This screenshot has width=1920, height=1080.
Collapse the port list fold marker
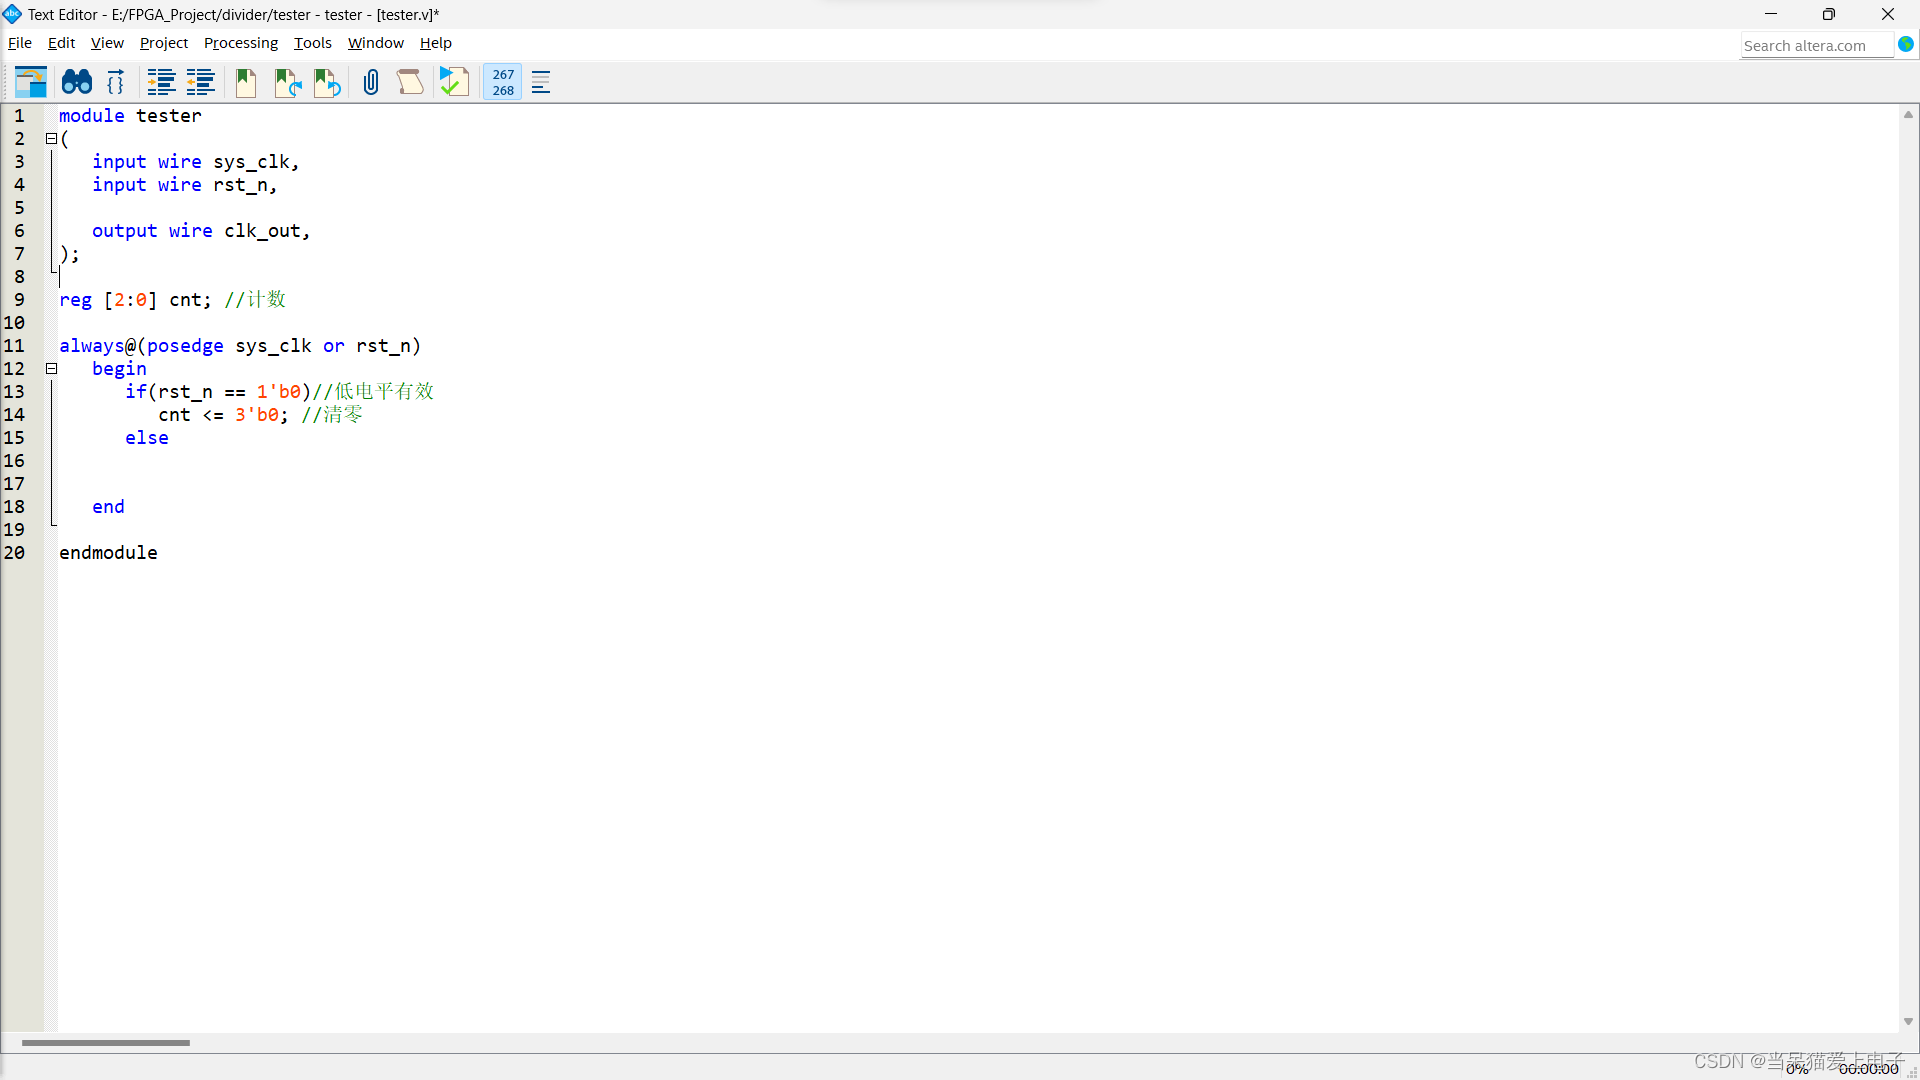[51, 139]
